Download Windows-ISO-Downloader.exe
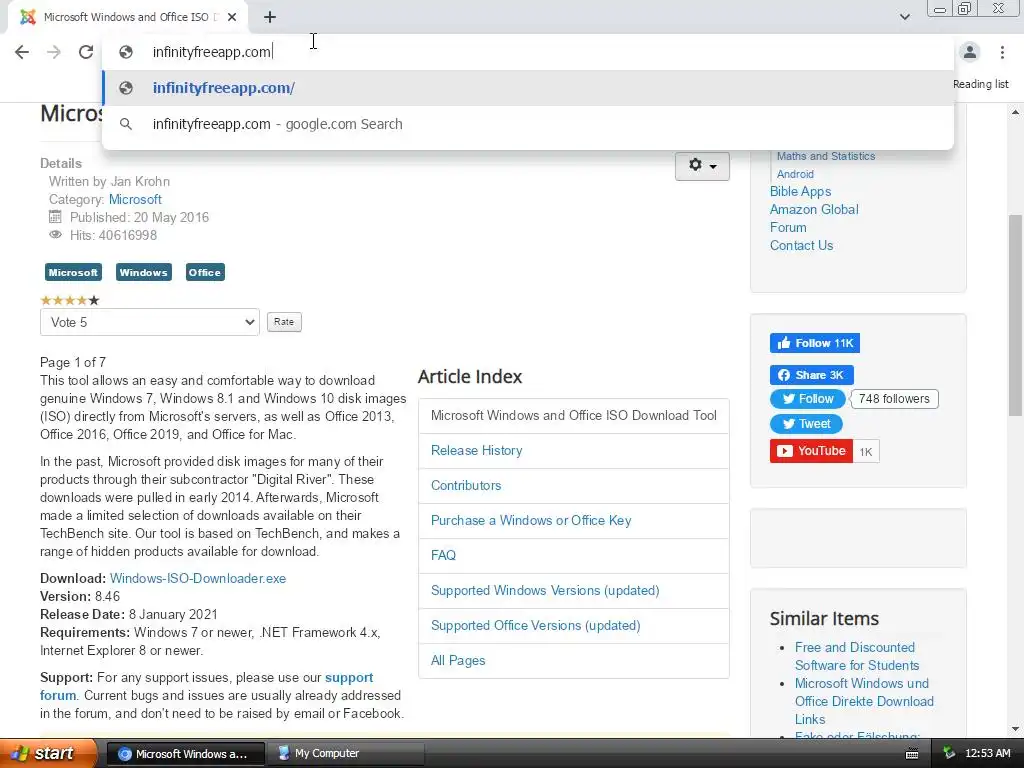The image size is (1024, 768). [198, 579]
